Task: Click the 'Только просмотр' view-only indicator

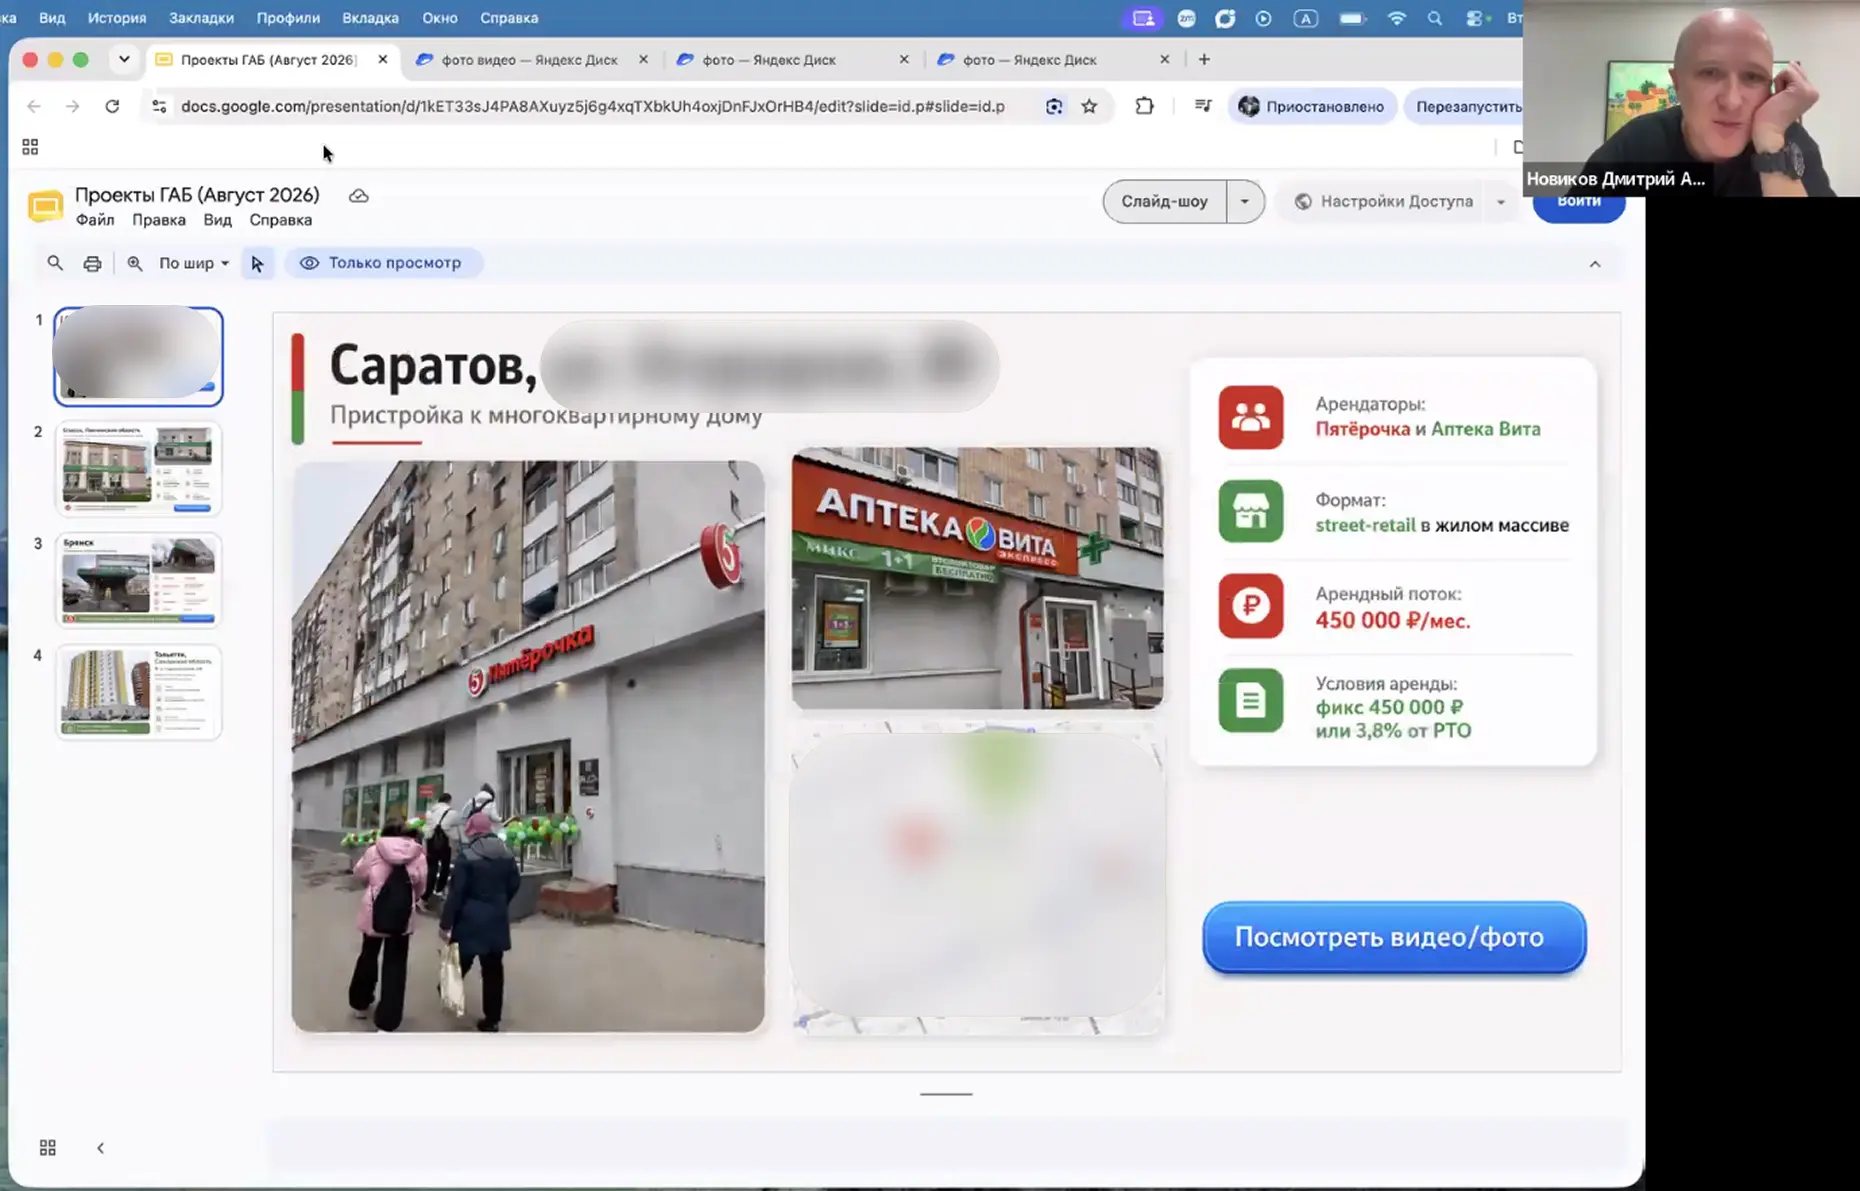Action: pyautogui.click(x=383, y=263)
